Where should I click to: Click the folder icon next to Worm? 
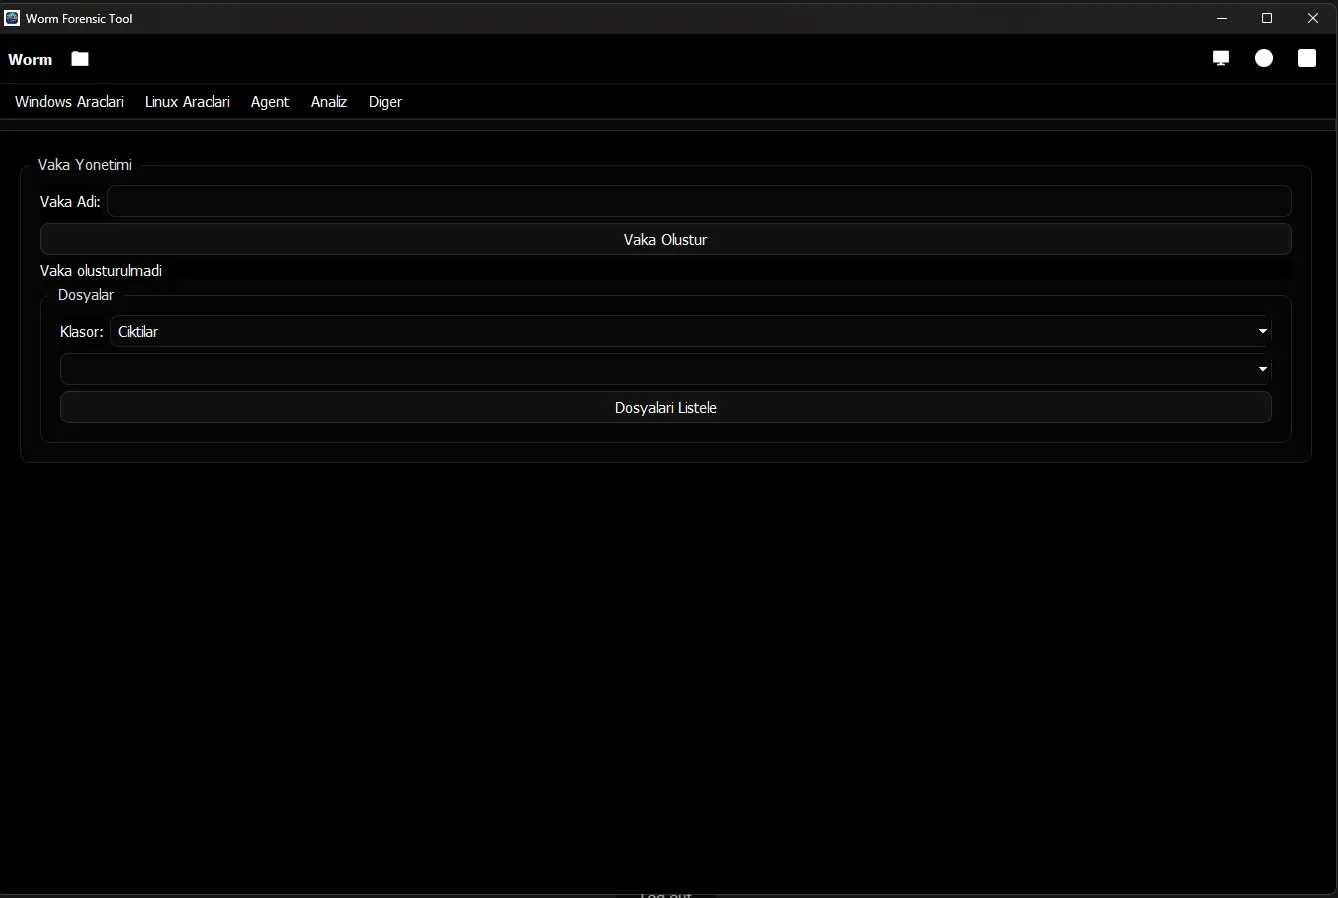(x=80, y=59)
